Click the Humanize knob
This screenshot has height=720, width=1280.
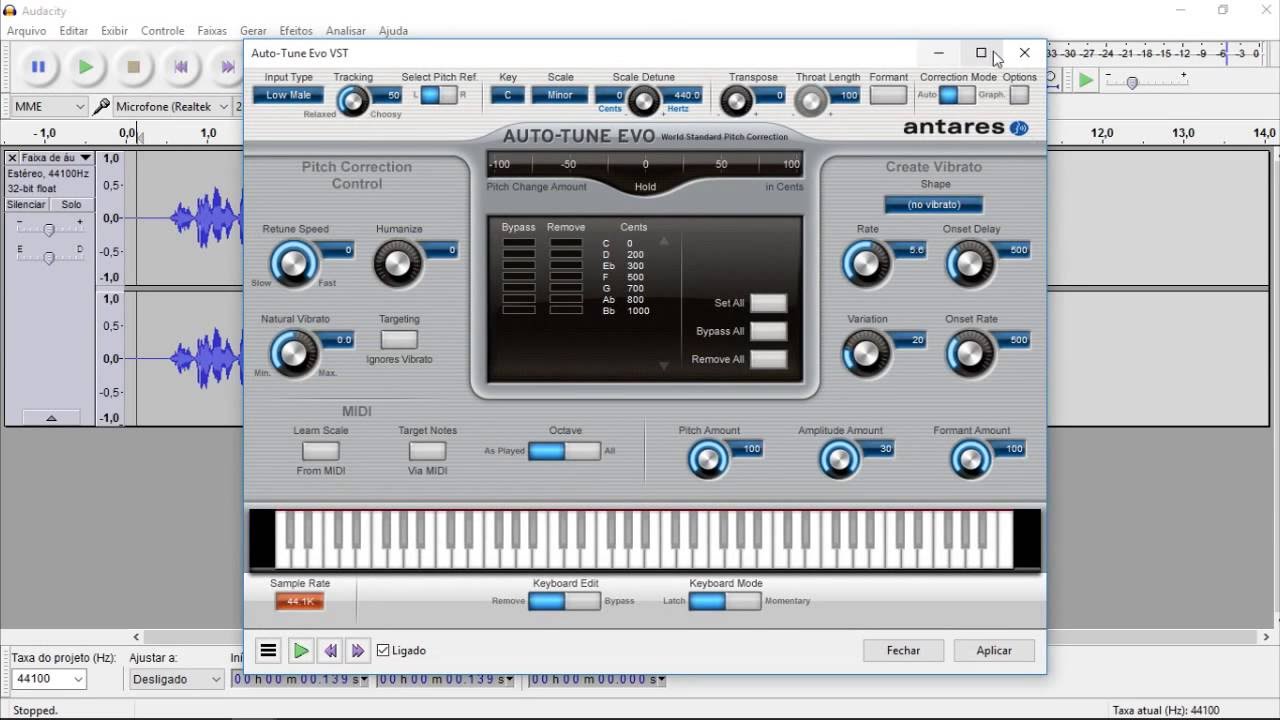pyautogui.click(x=397, y=263)
